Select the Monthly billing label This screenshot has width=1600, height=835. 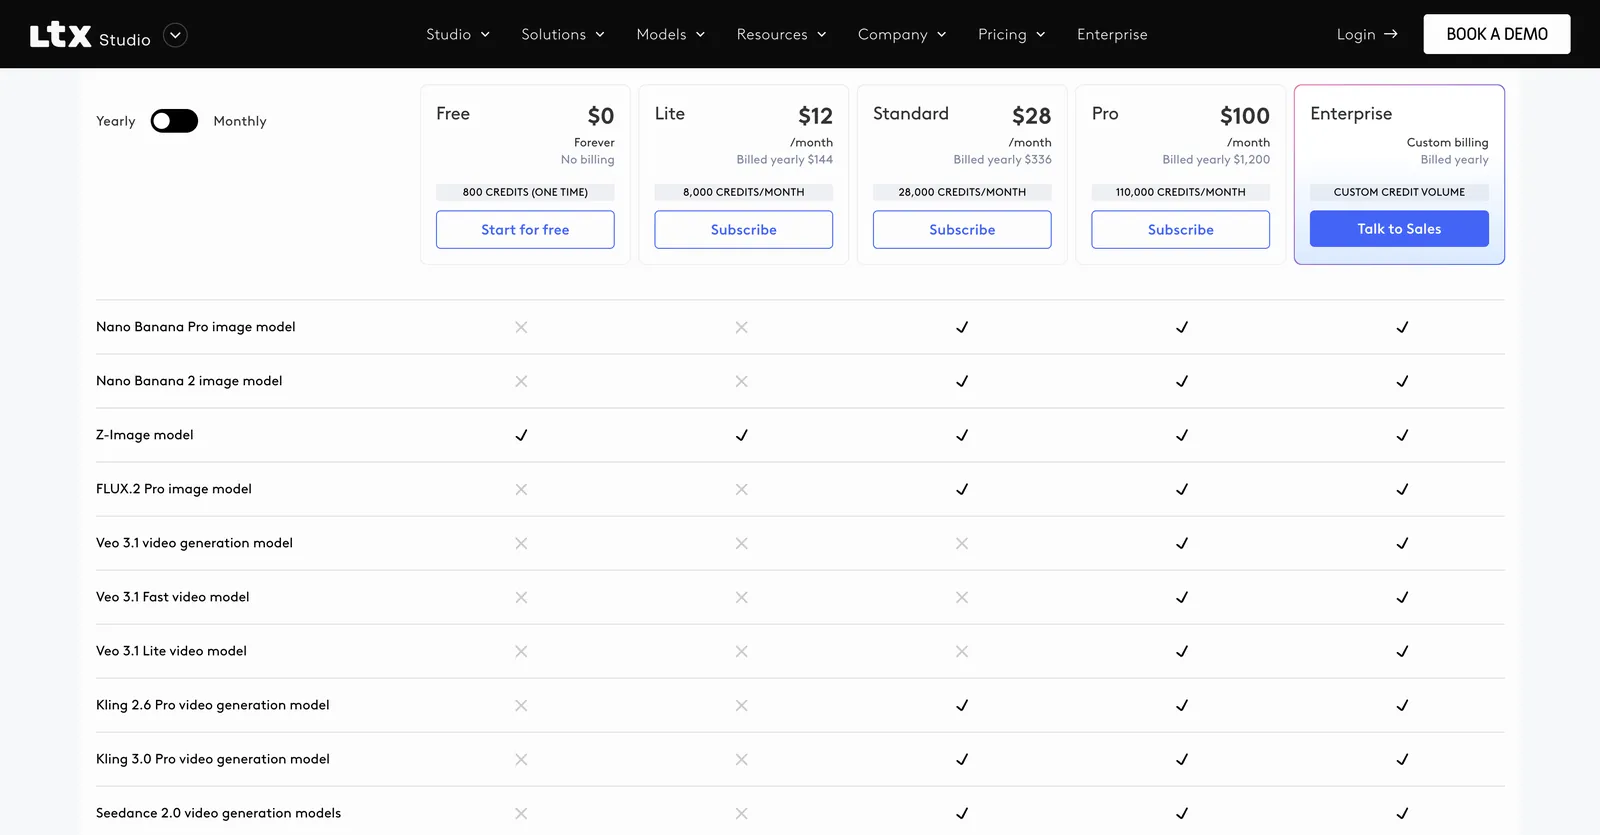point(240,121)
